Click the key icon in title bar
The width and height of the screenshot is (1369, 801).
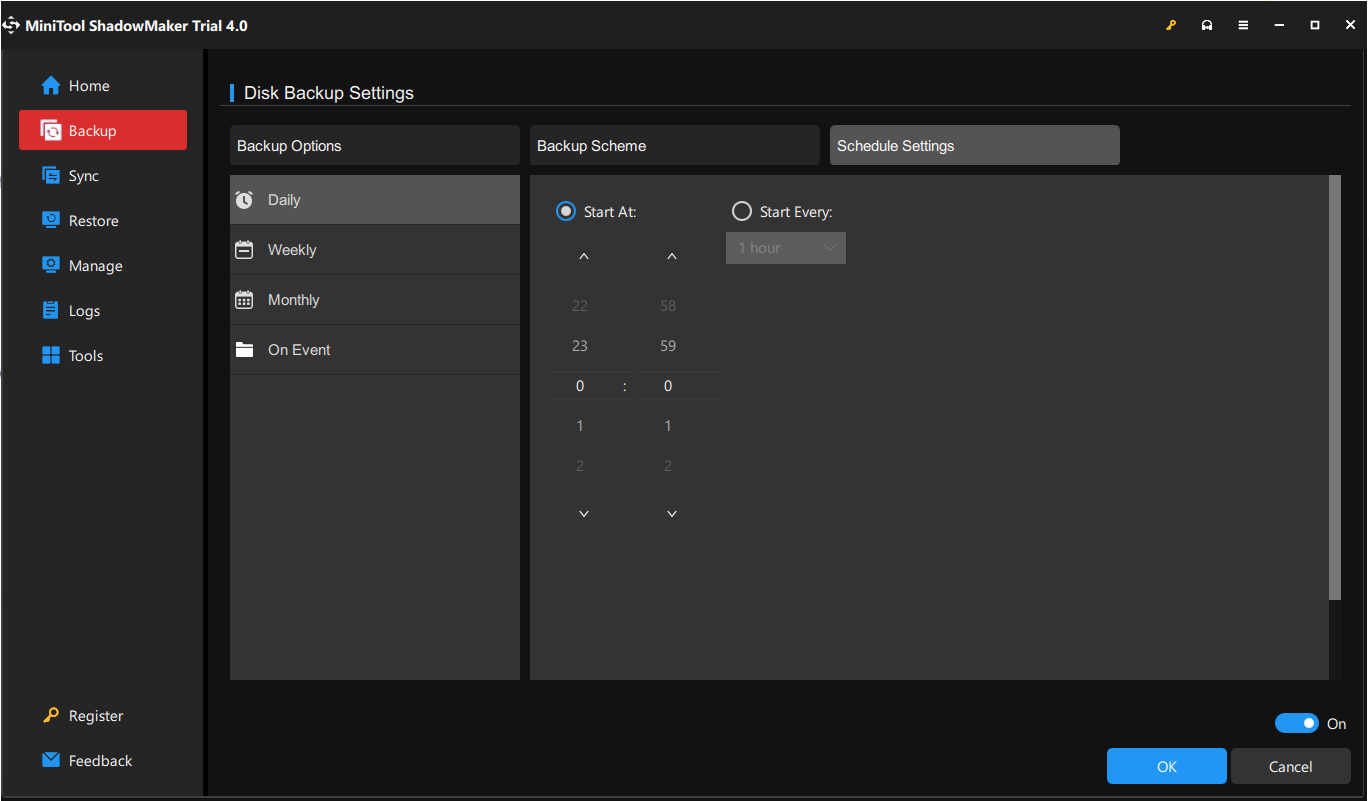pyautogui.click(x=1171, y=25)
